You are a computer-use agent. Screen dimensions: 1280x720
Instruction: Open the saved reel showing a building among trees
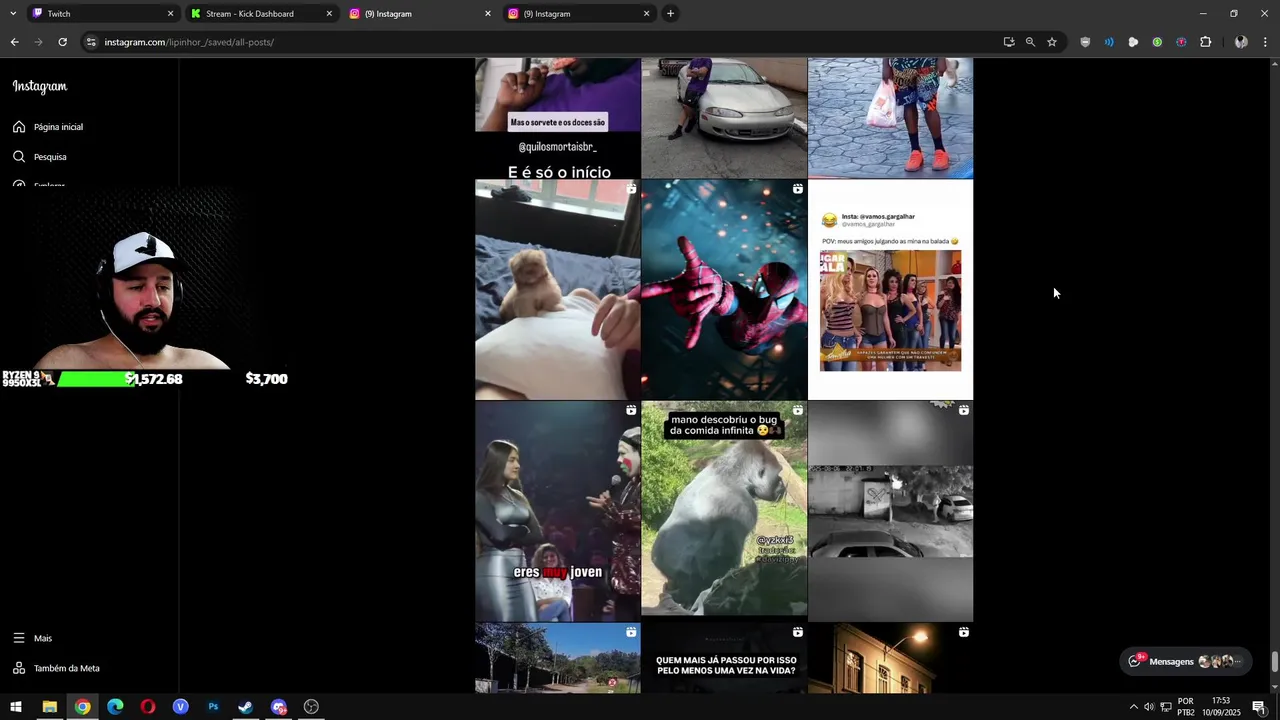(x=558, y=658)
